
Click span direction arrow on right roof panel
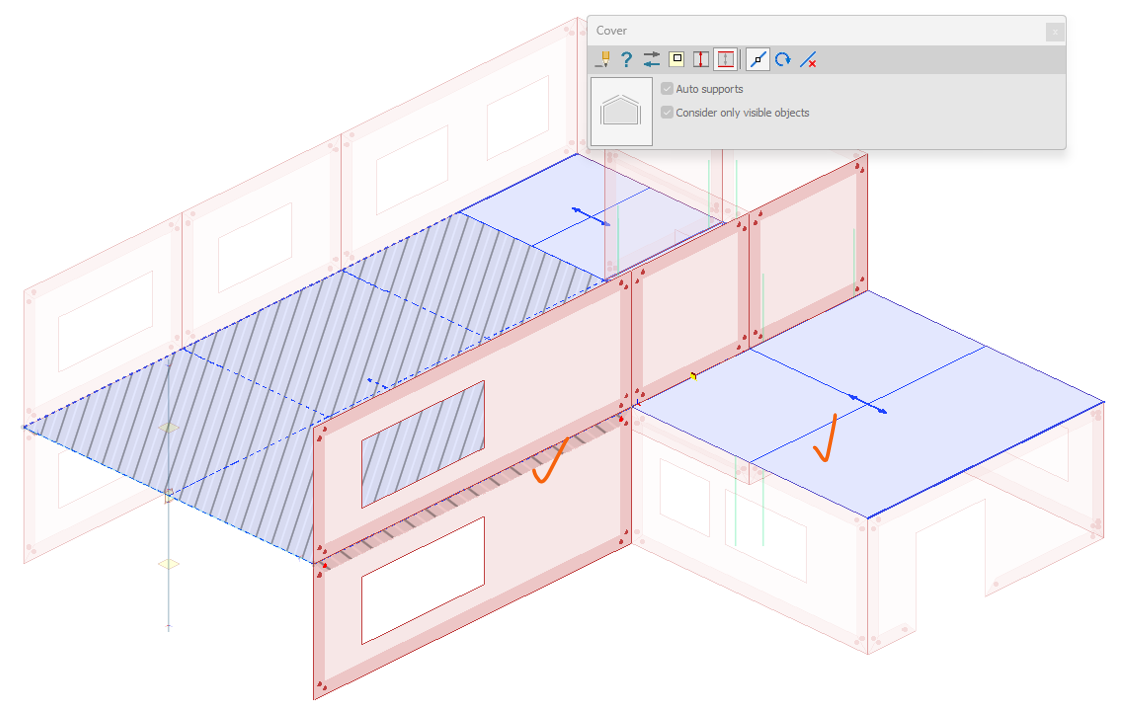pyautogui.click(x=868, y=404)
